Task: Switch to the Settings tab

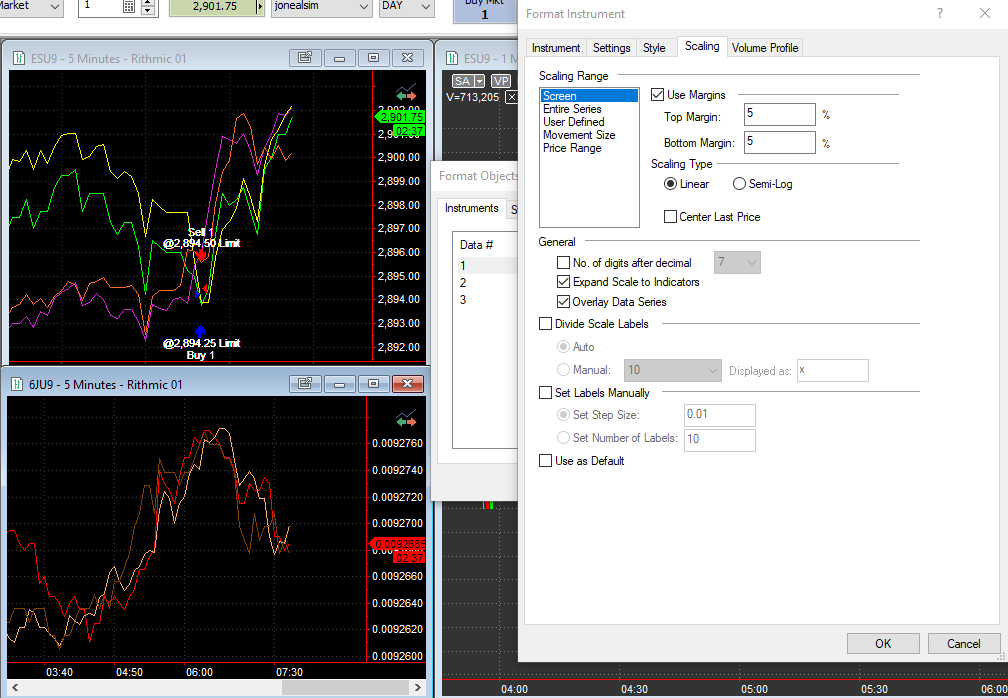Action: click(611, 48)
